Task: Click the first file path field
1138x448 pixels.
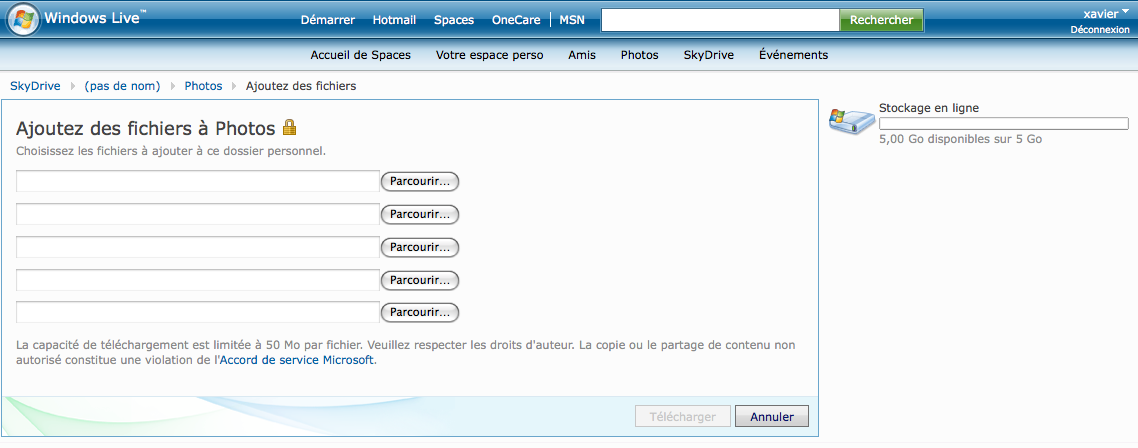Action: point(197,182)
